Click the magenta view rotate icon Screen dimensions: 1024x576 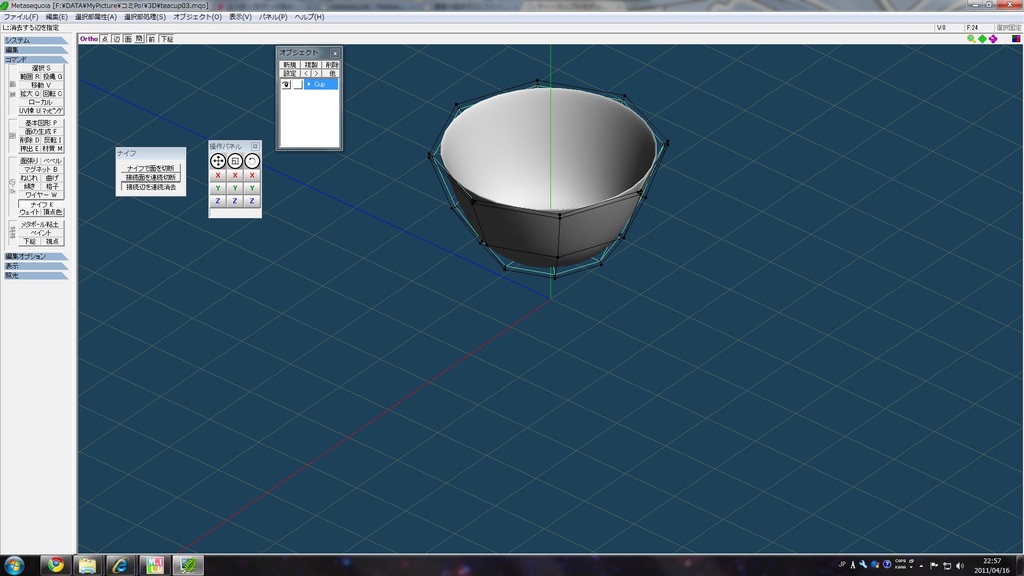(993, 39)
